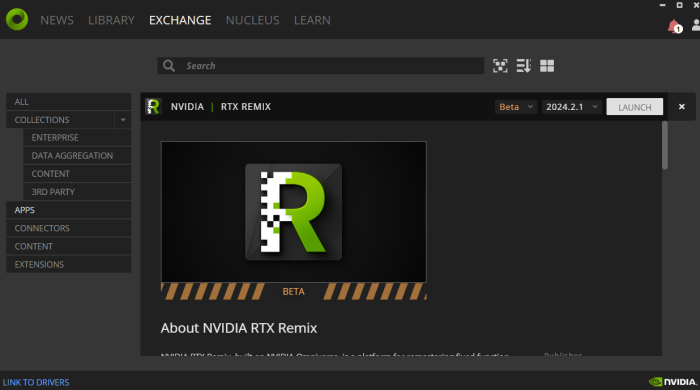Open the Beta release channel dropdown
700x390 pixels.
pyautogui.click(x=516, y=107)
